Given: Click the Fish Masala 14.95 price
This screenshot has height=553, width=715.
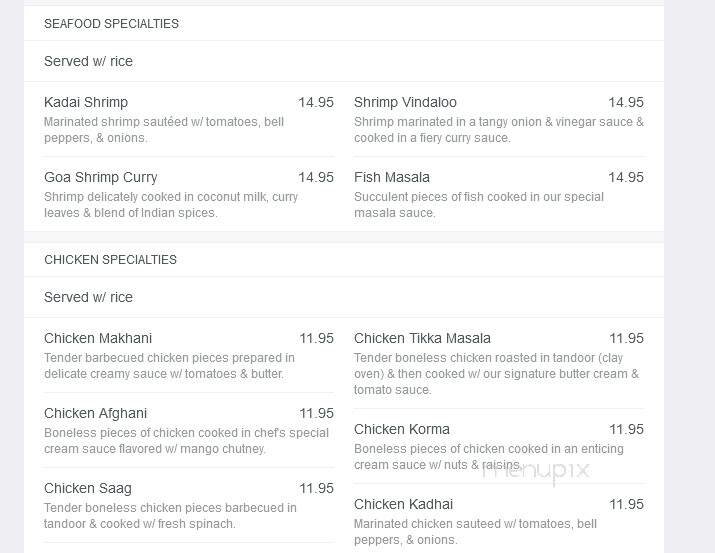Looking at the screenshot, I should point(626,177).
